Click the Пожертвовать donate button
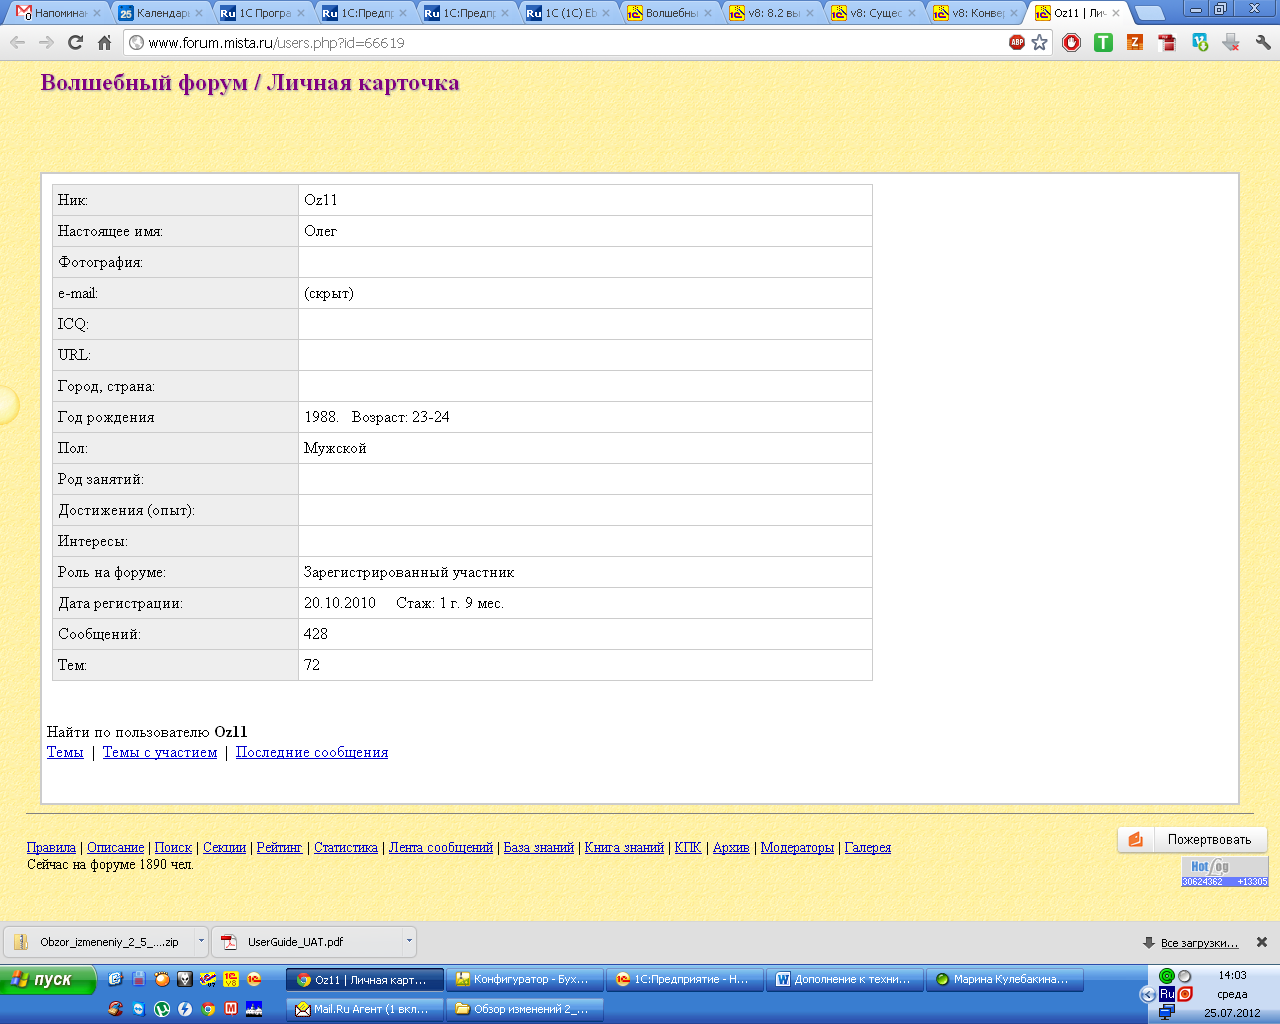Image resolution: width=1280 pixels, height=1024 pixels. point(1192,840)
